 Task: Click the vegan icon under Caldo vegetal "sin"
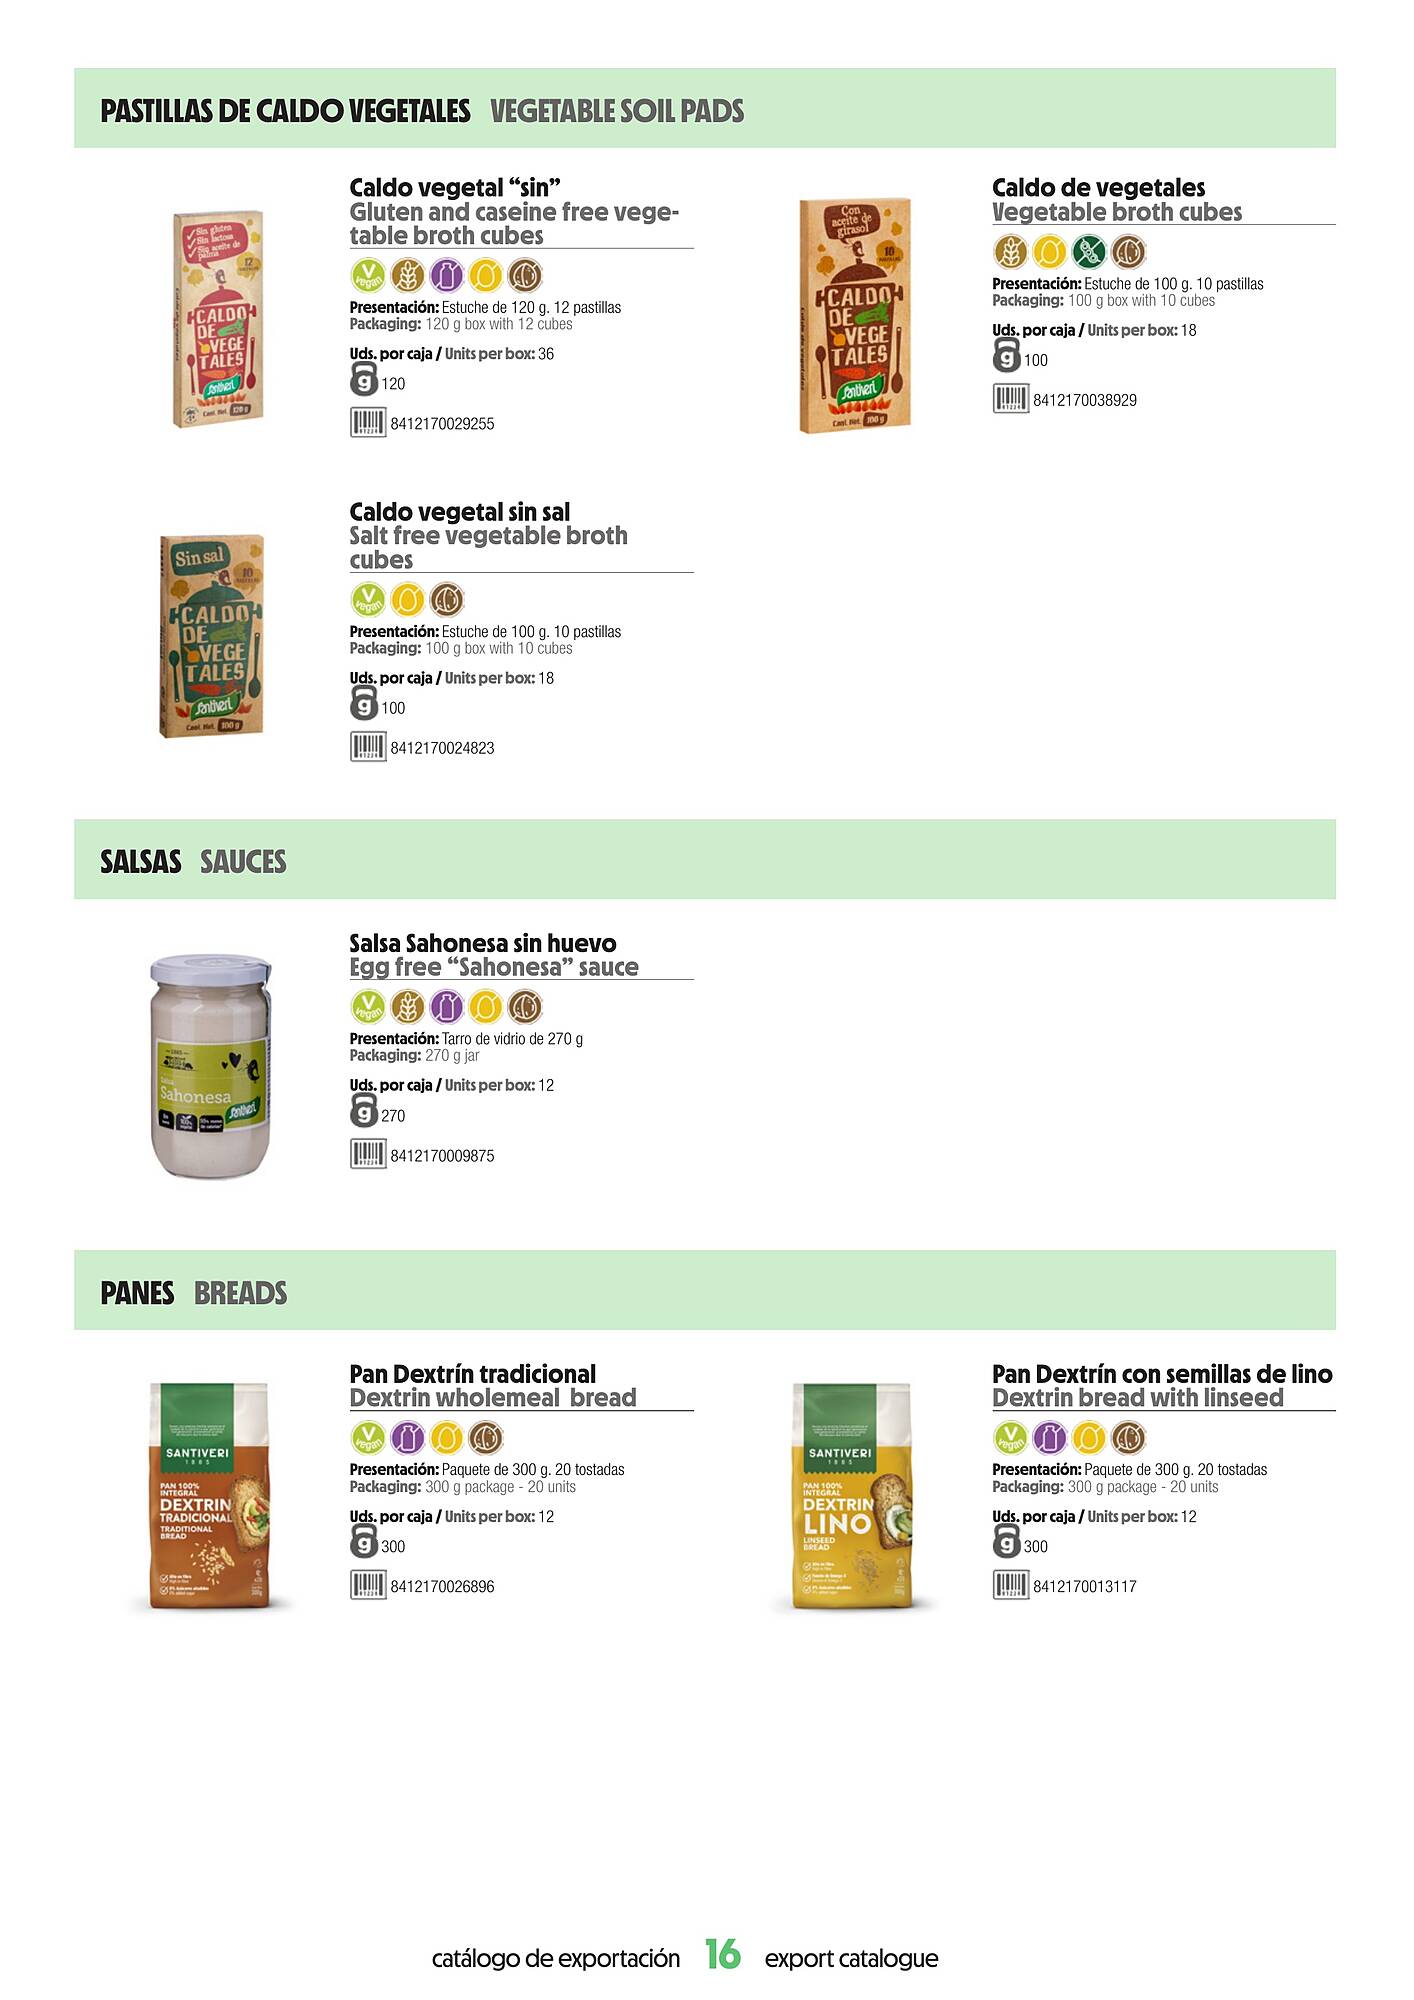pos(368,275)
